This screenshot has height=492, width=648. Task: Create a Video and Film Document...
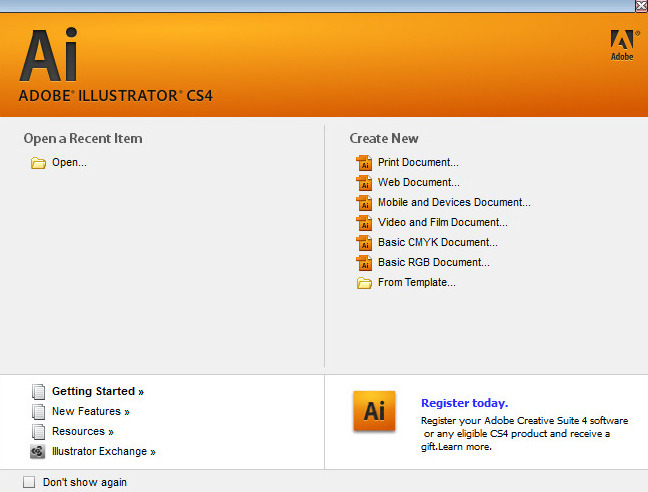(443, 222)
